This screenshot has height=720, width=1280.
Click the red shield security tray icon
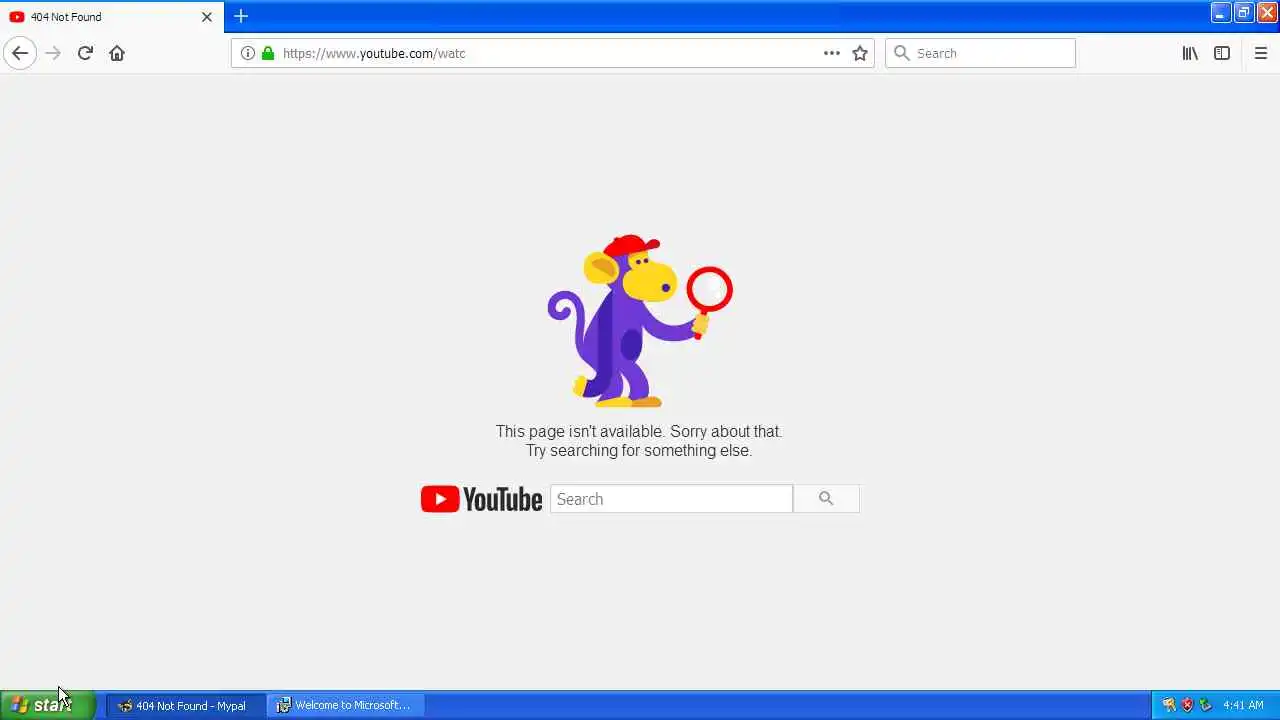tap(1187, 705)
